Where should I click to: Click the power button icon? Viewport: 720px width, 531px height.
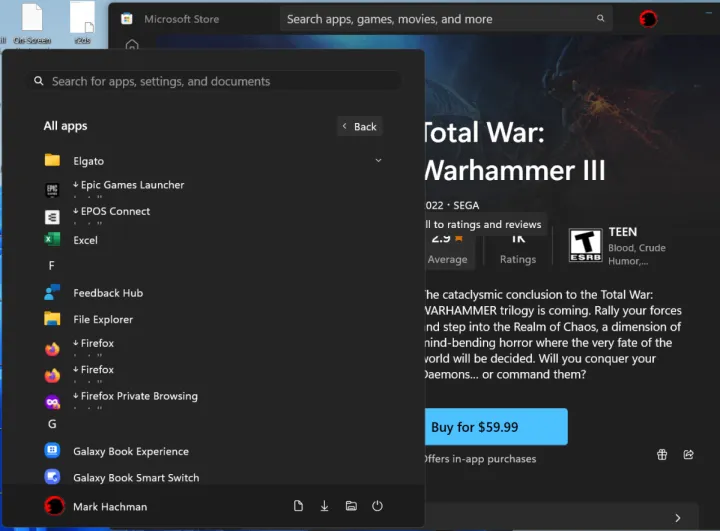[377, 506]
